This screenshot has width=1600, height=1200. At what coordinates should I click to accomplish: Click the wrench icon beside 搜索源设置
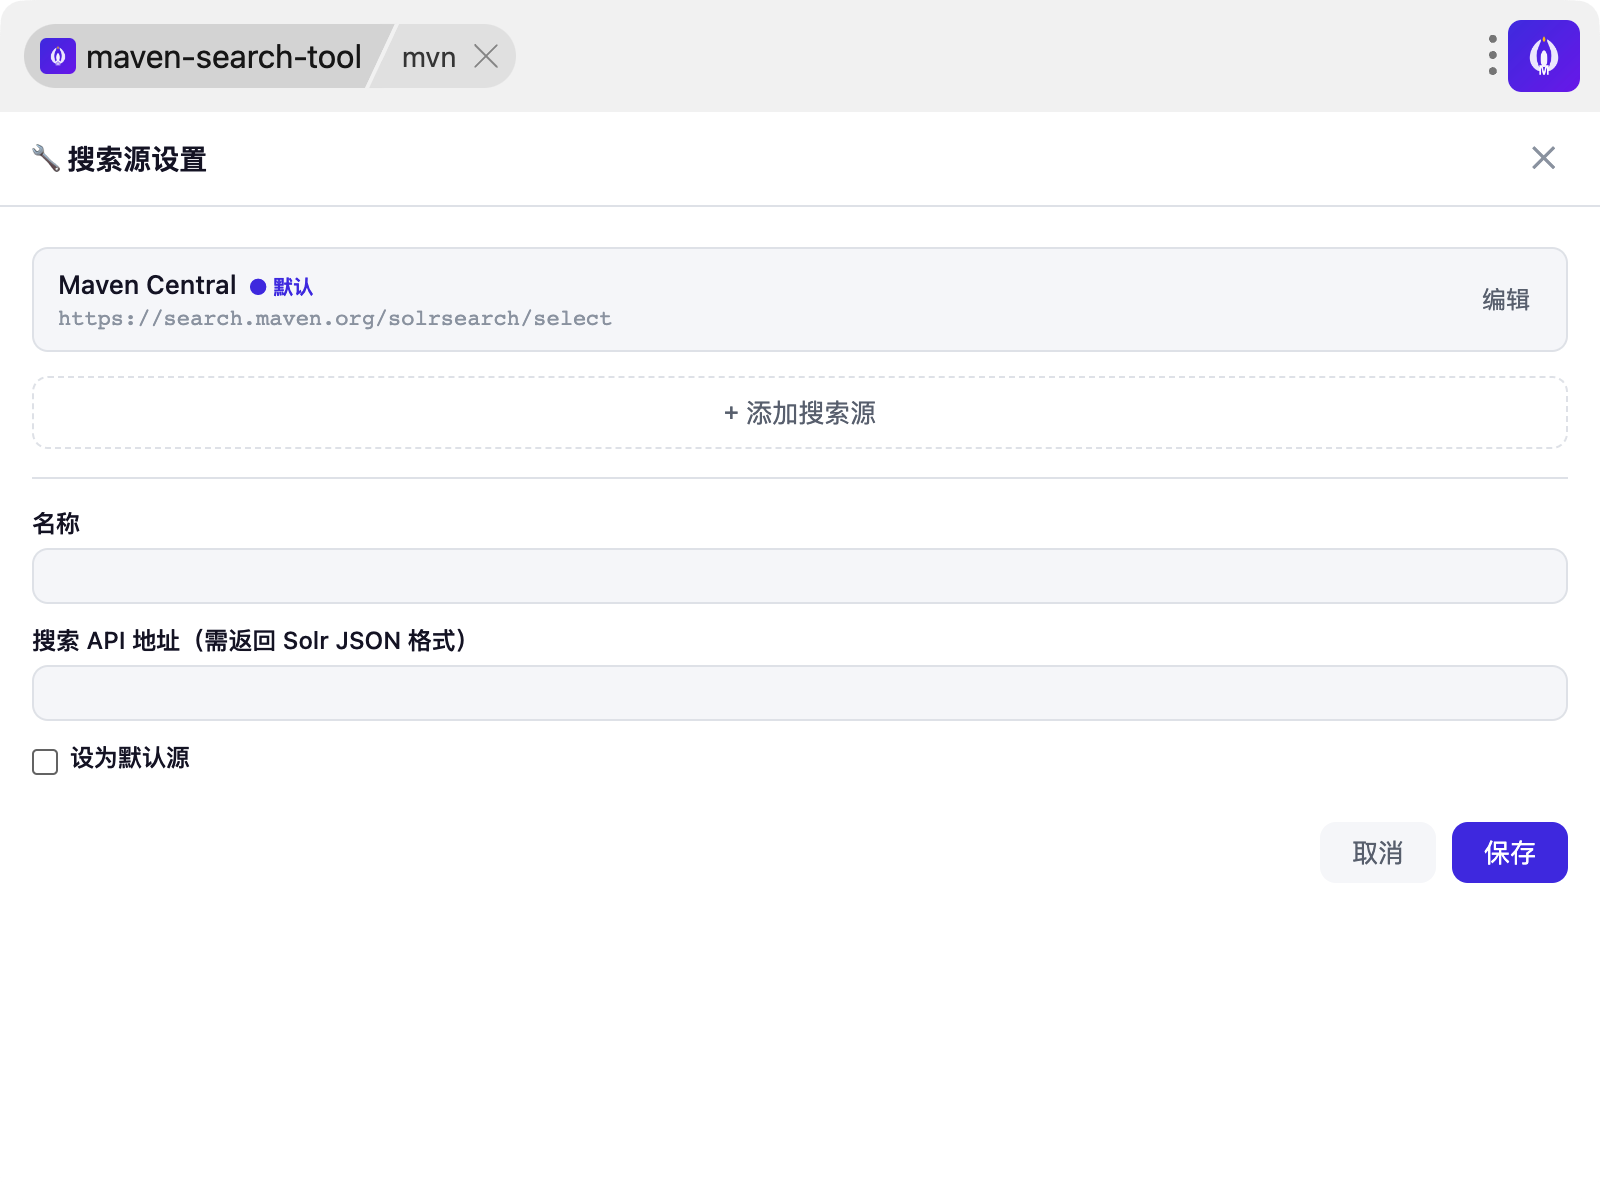coord(46,158)
